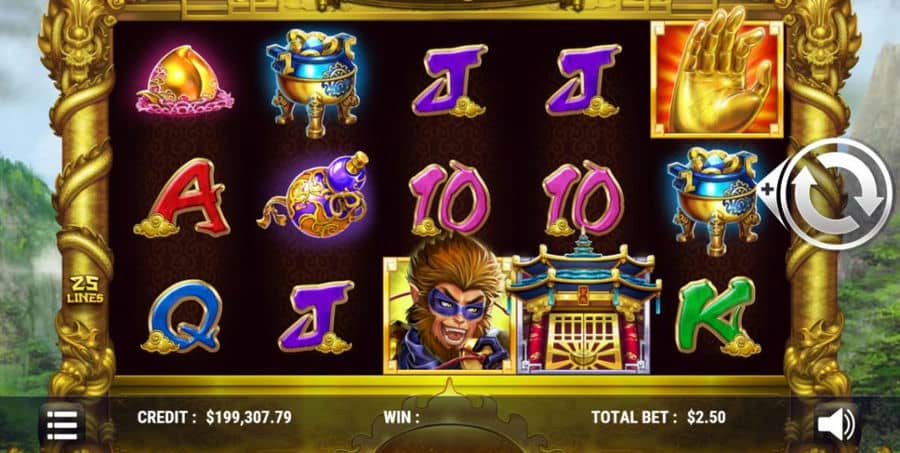This screenshot has height=453, width=900.
Task: Tap the blue Q symbol
Action: pos(183,316)
